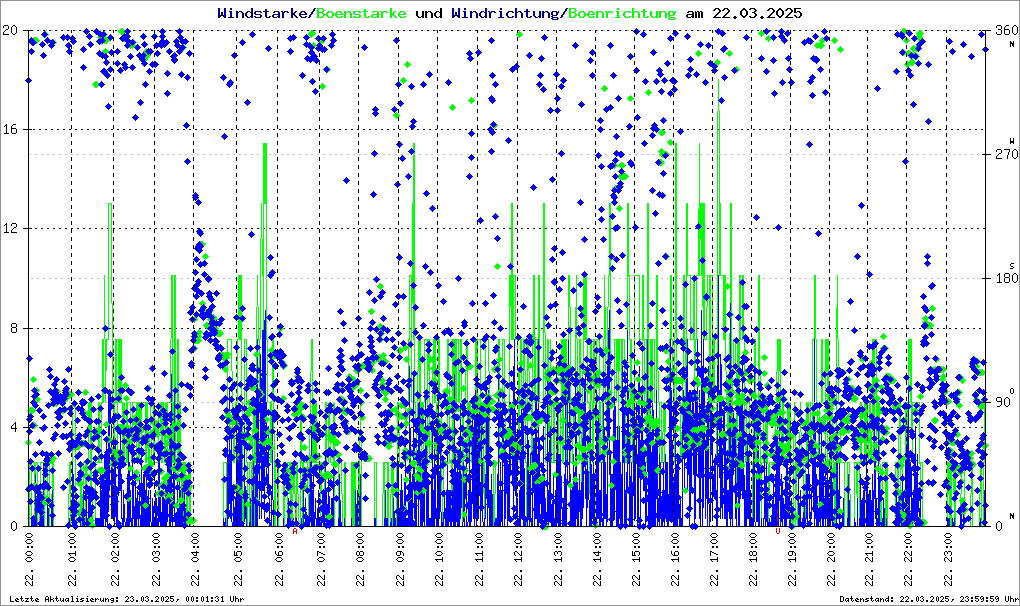The height and width of the screenshot is (606, 1020).
Task: Click the wind speed axis value 0
Action: 14,527
